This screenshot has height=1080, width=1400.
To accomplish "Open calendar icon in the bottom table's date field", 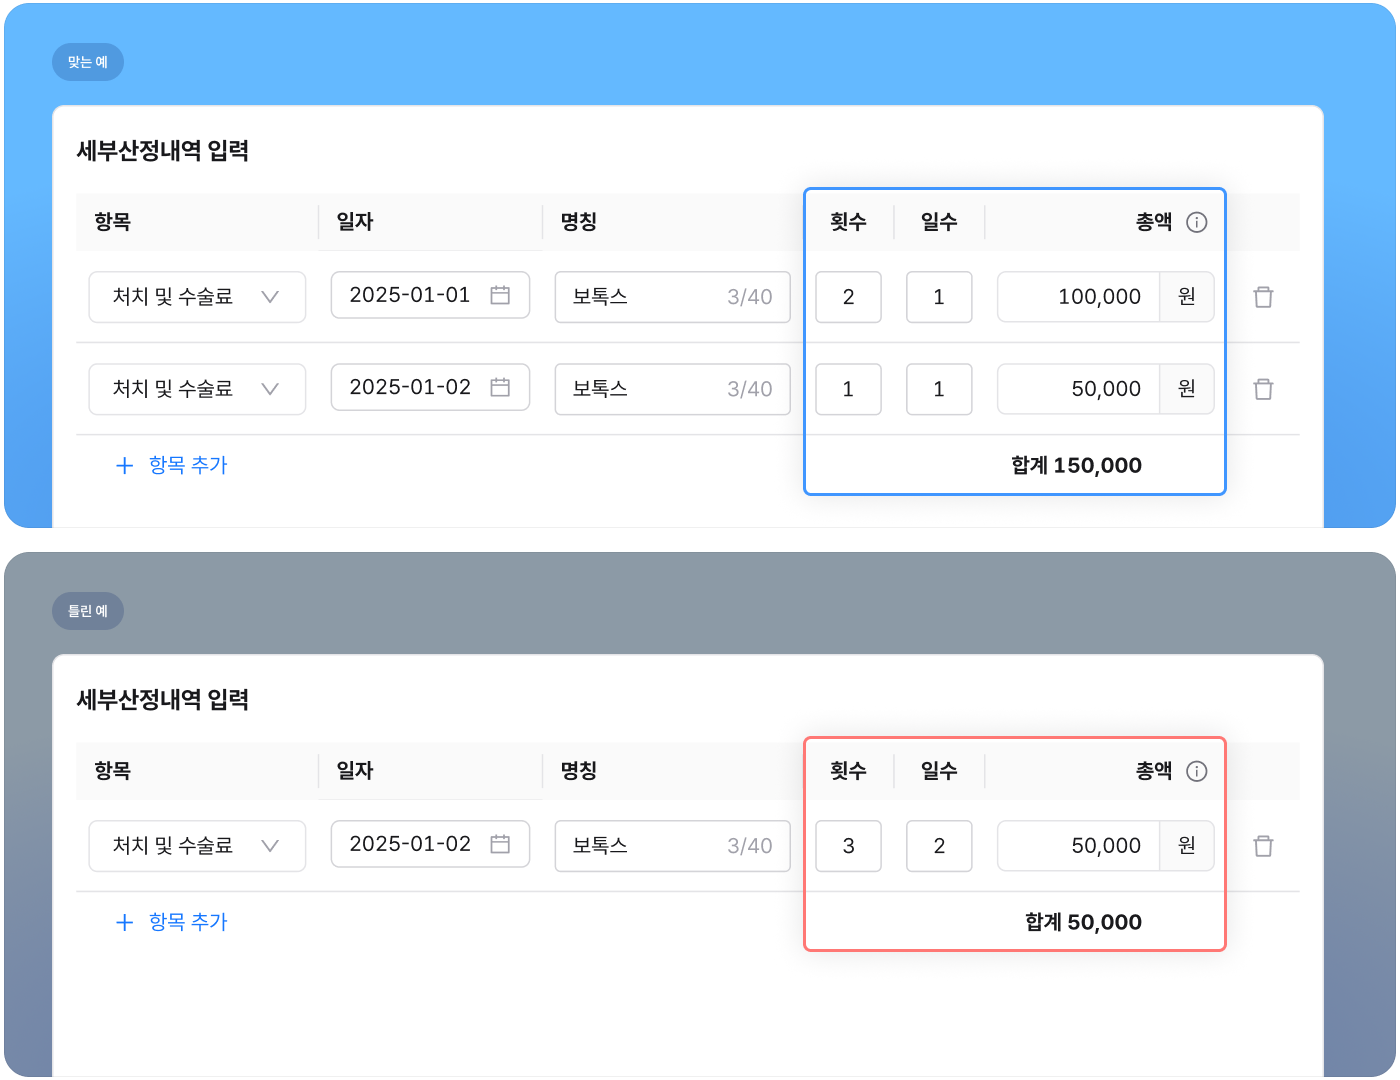I will click(500, 844).
